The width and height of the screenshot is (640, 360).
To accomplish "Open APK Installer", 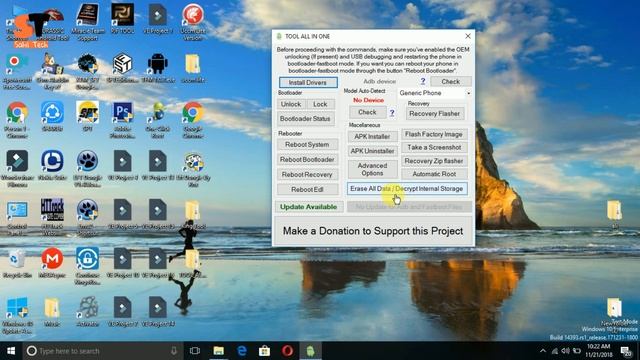I will [x=372, y=137].
